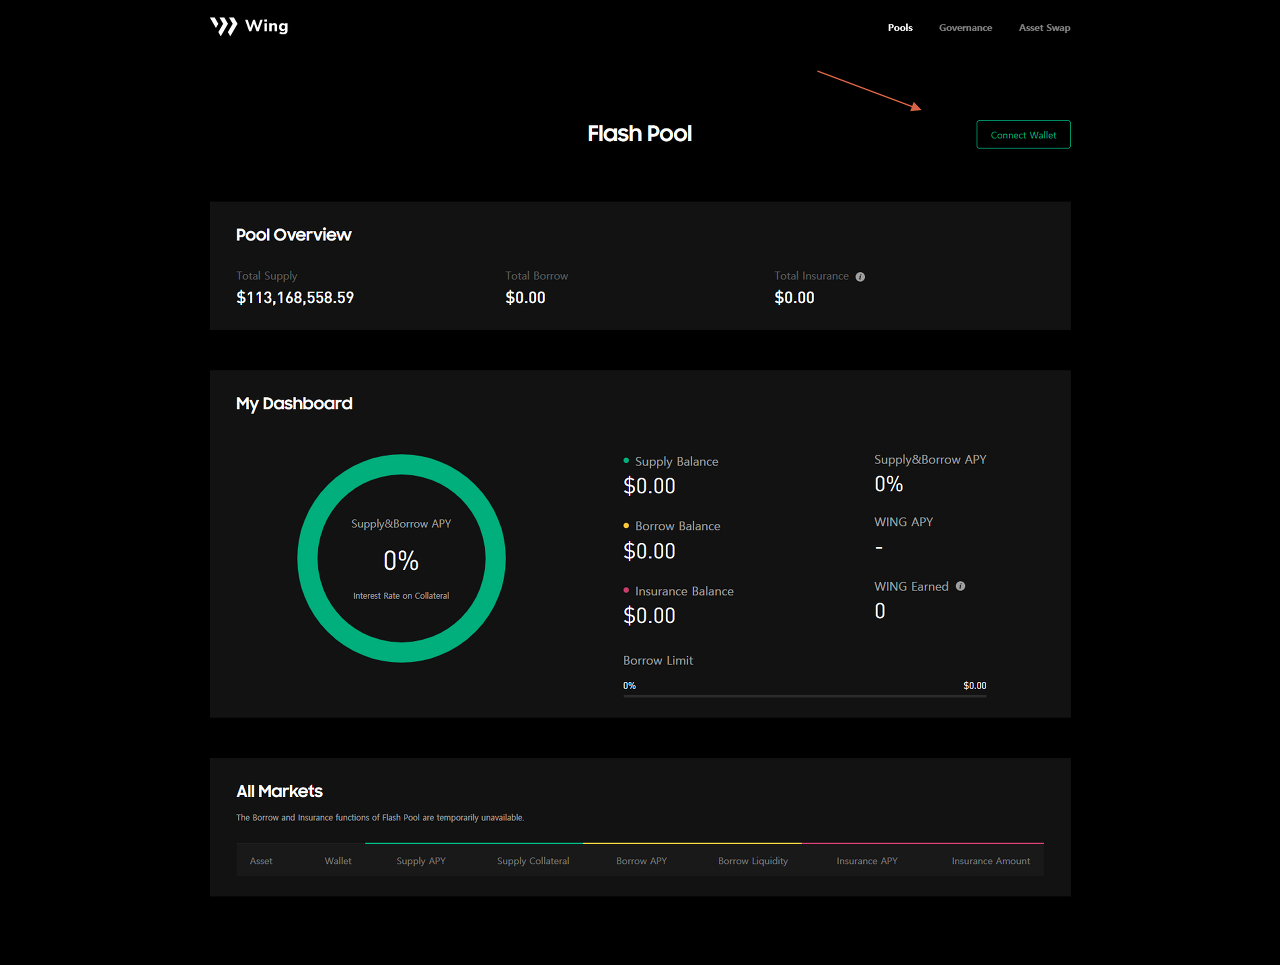Click the Supply Collateral column header
Screen dimensions: 1280x965
533,861
